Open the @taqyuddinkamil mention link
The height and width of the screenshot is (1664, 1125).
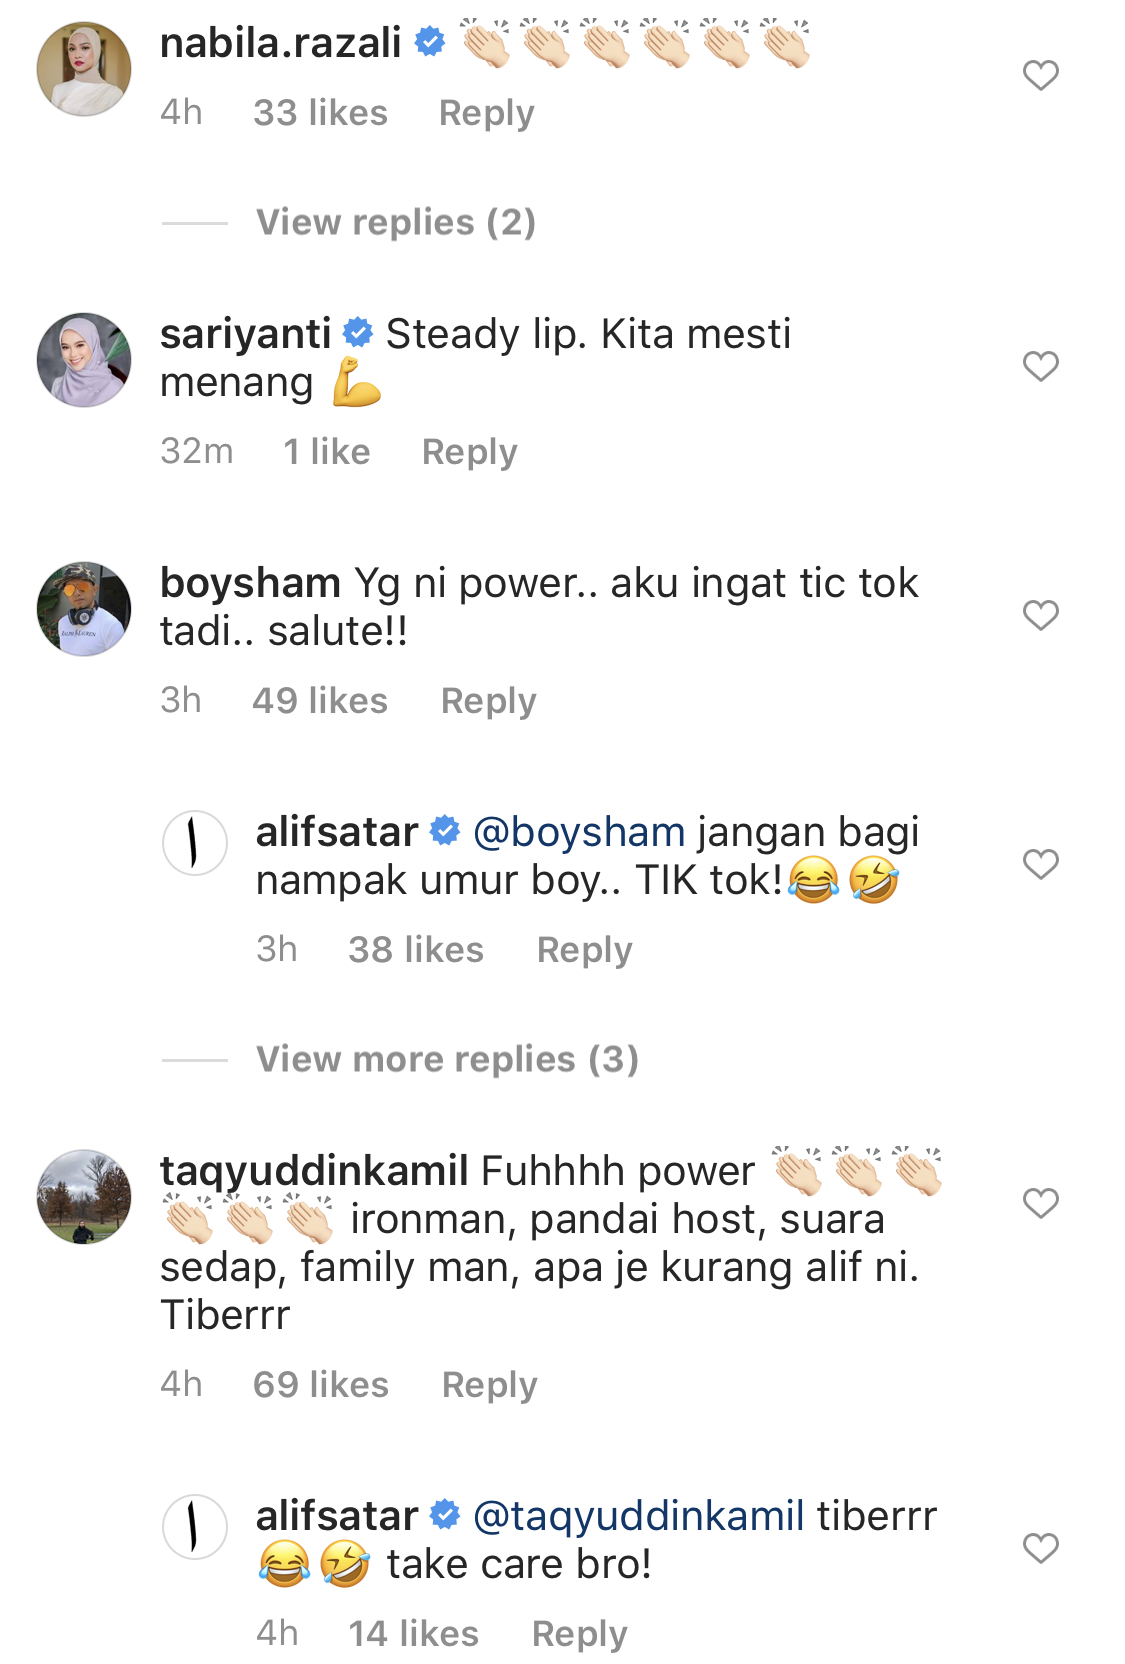638,1516
